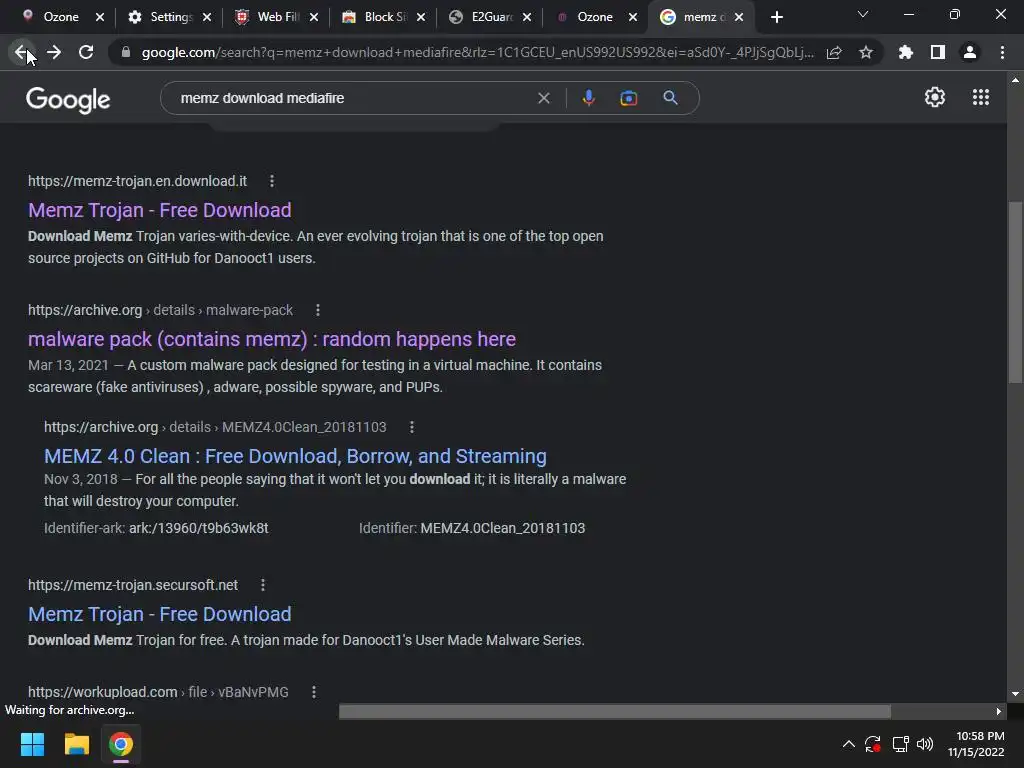Viewport: 1024px width, 768px height.
Task: Open the first 'Memz Trojan - Free Download' link from download.it
Action: pyautogui.click(x=159, y=210)
